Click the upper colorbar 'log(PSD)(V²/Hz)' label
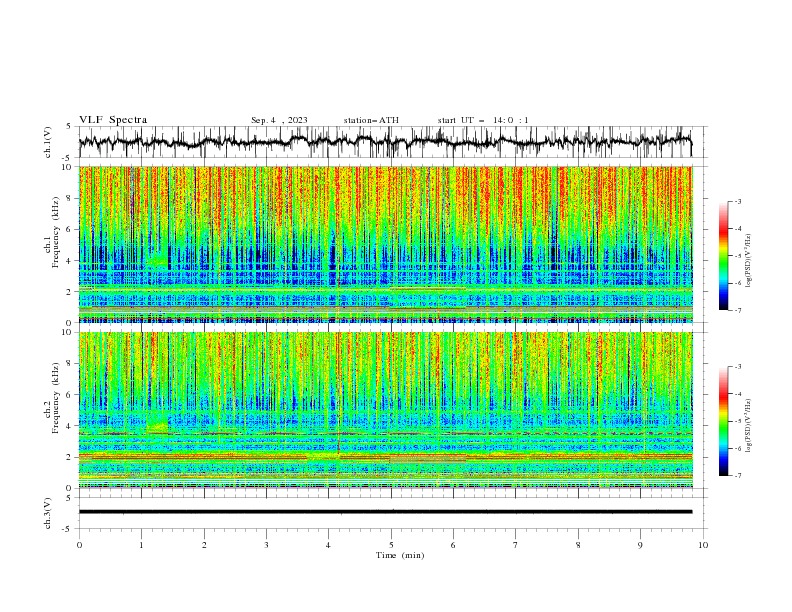 749,261
